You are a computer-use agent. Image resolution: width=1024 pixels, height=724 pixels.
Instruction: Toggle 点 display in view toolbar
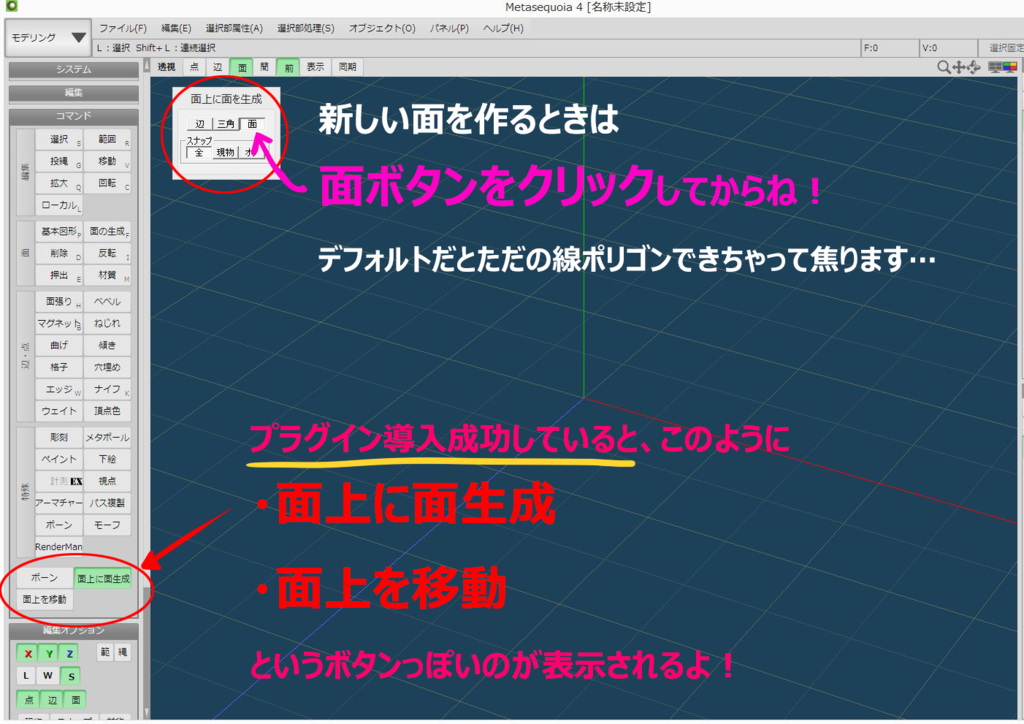click(x=194, y=67)
